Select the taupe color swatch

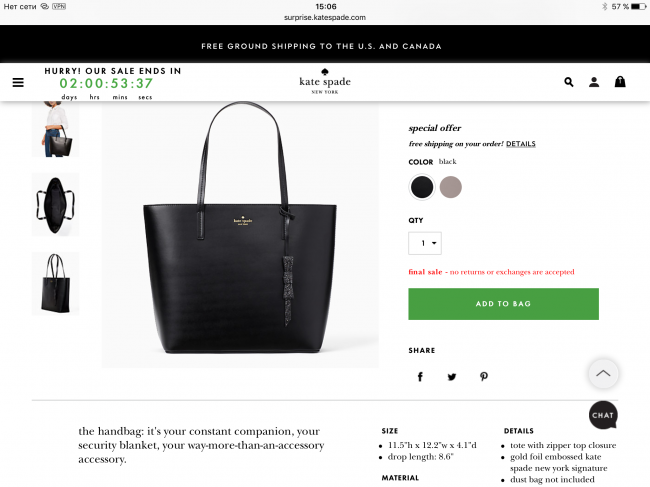pyautogui.click(x=451, y=187)
